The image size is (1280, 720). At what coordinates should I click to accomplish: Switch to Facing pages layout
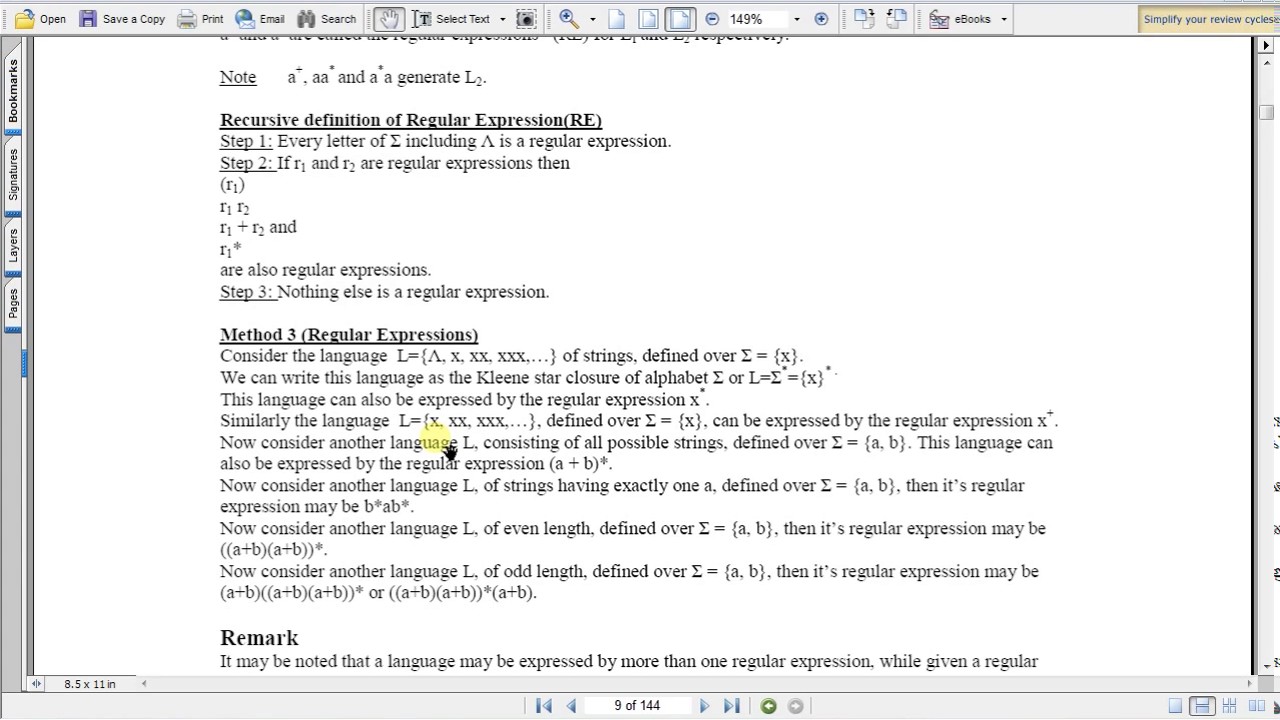1257,706
